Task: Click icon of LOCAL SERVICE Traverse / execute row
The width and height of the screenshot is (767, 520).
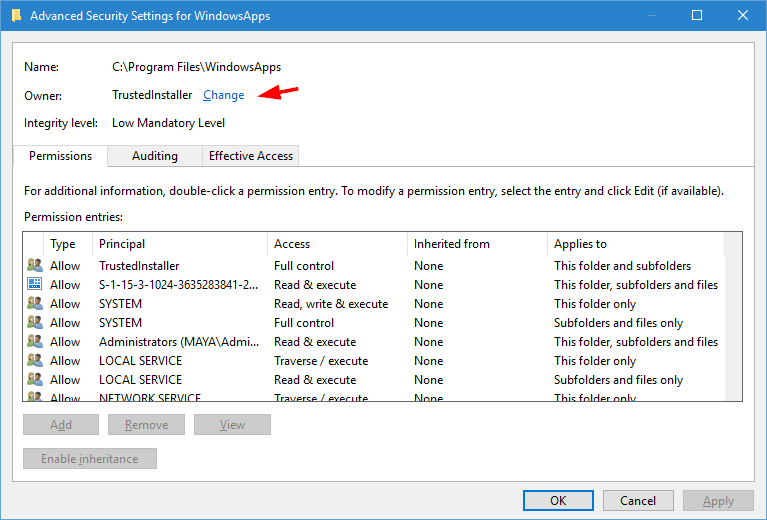Action: [35, 361]
